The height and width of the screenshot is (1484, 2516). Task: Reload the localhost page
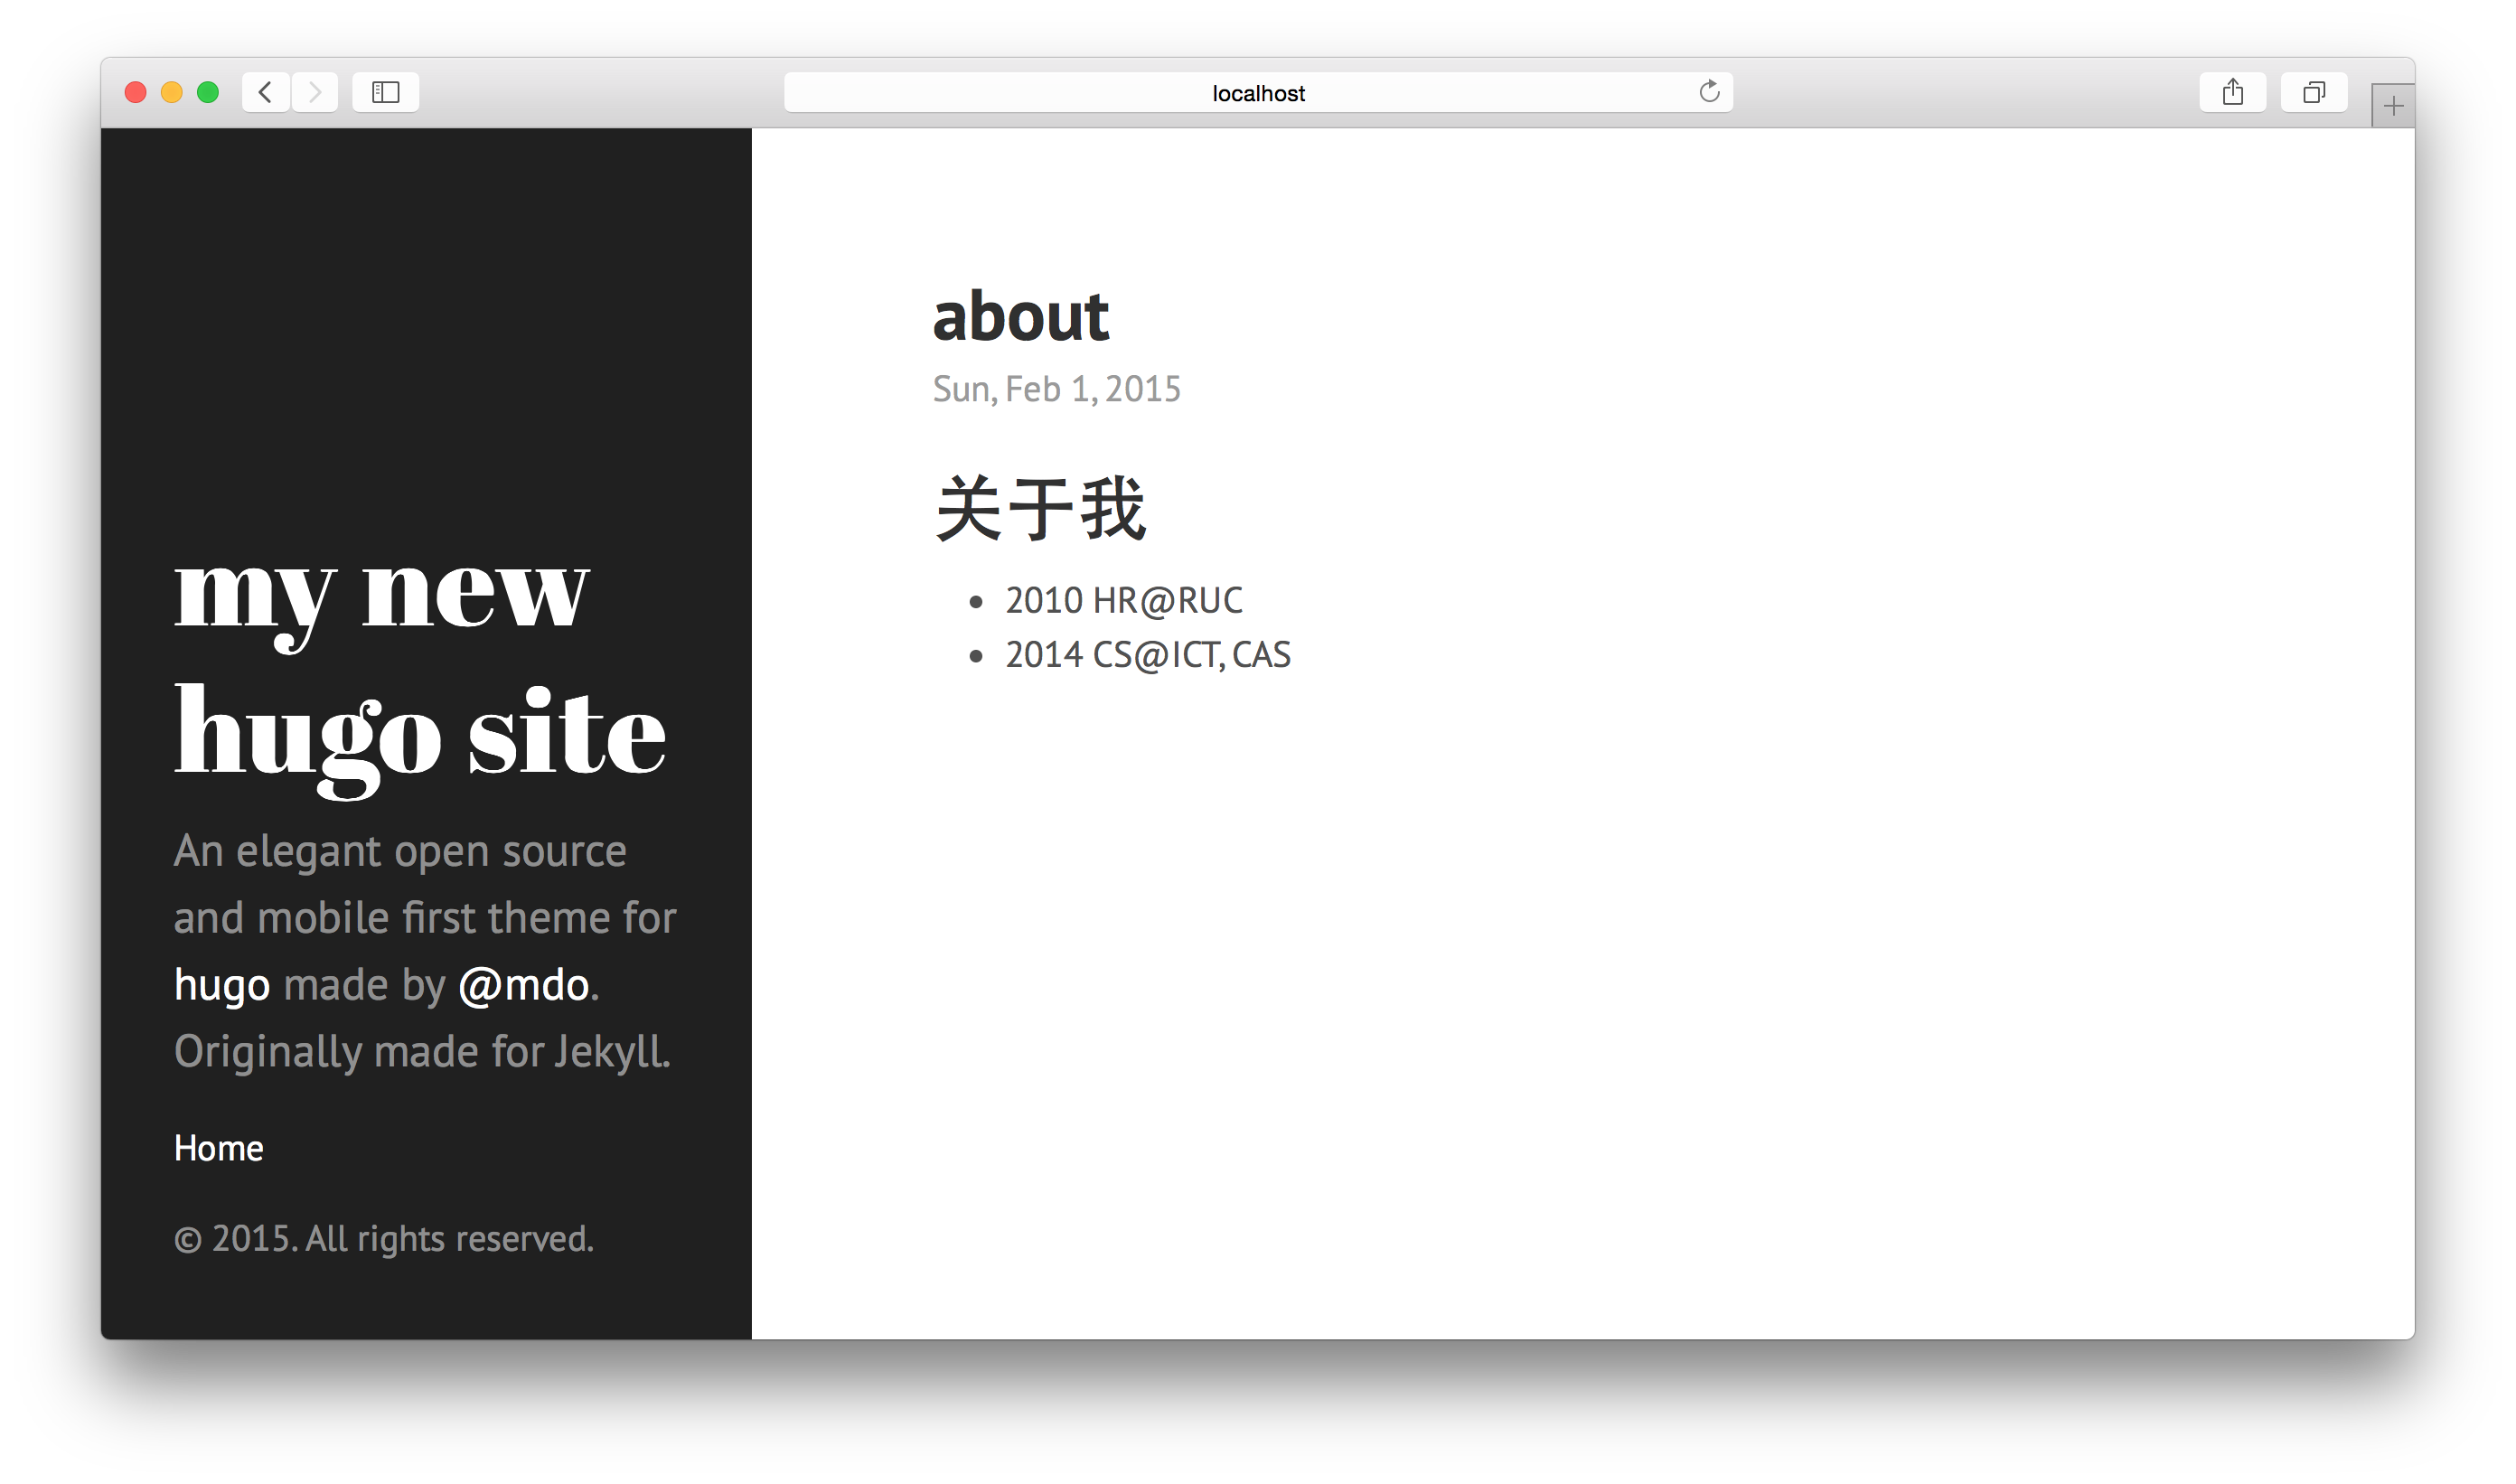coord(1709,92)
